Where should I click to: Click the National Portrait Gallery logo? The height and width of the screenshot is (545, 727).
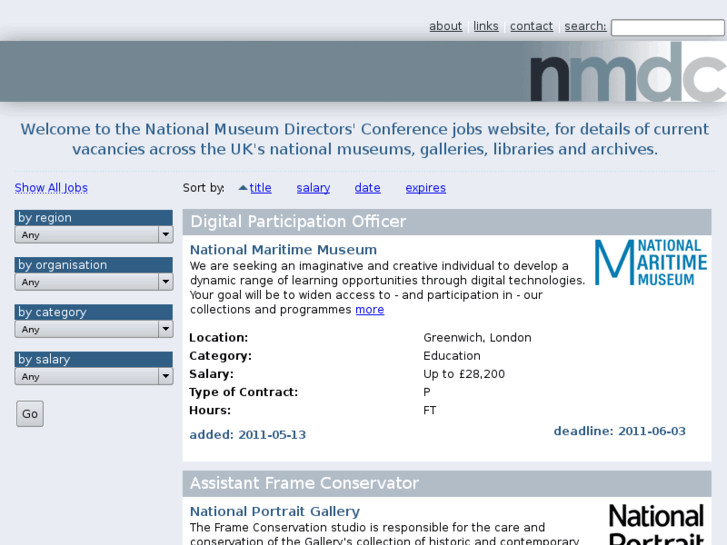[657, 524]
